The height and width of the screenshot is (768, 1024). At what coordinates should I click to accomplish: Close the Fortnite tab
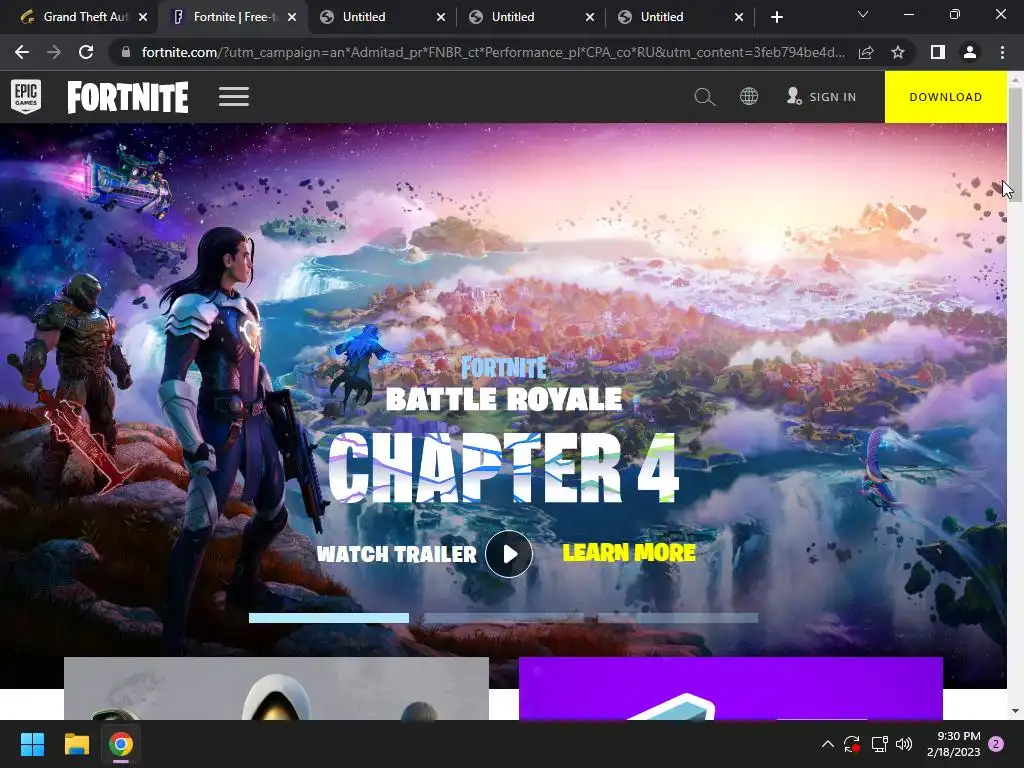pyautogui.click(x=292, y=17)
